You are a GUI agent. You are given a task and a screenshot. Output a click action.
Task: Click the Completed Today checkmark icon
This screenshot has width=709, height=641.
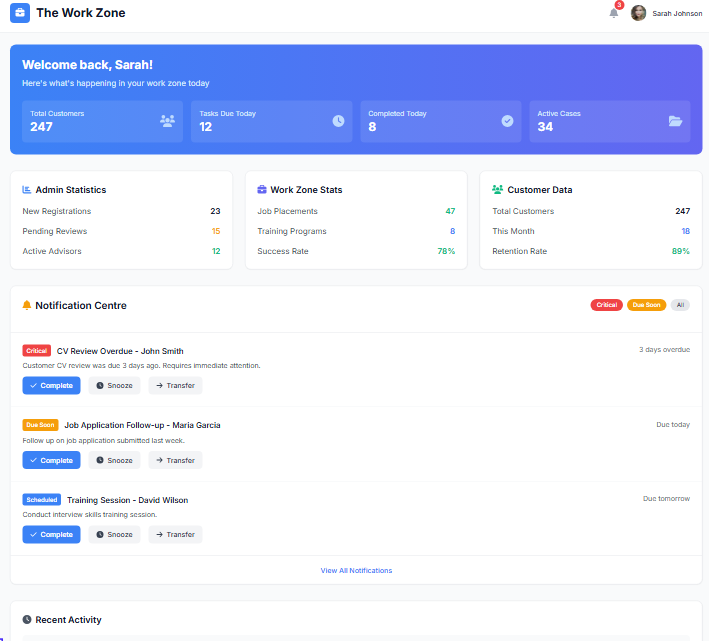coord(507,121)
